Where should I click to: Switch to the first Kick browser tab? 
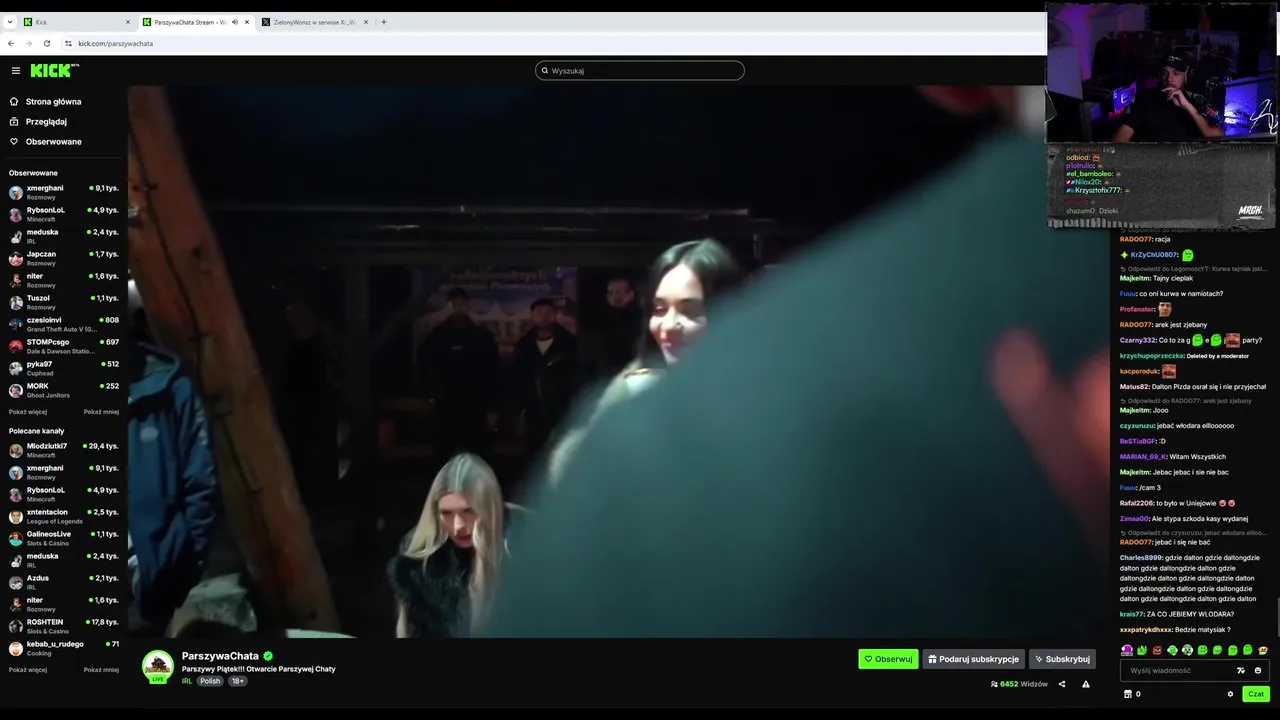pos(77,22)
